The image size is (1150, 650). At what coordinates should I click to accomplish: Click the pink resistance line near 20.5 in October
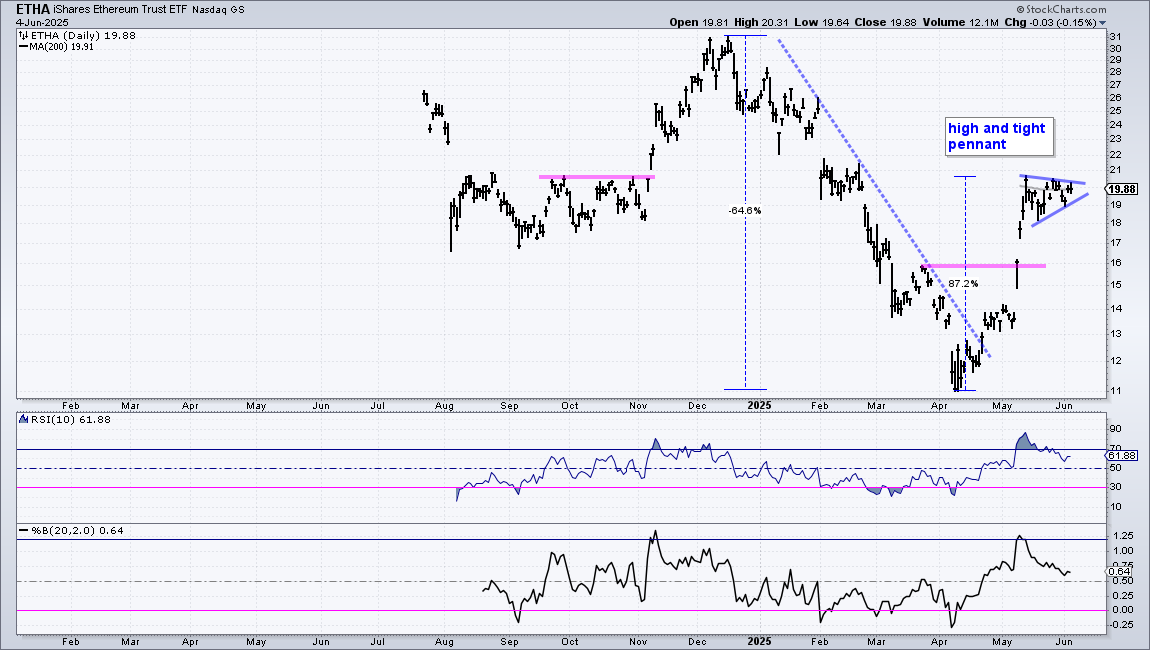coord(596,177)
